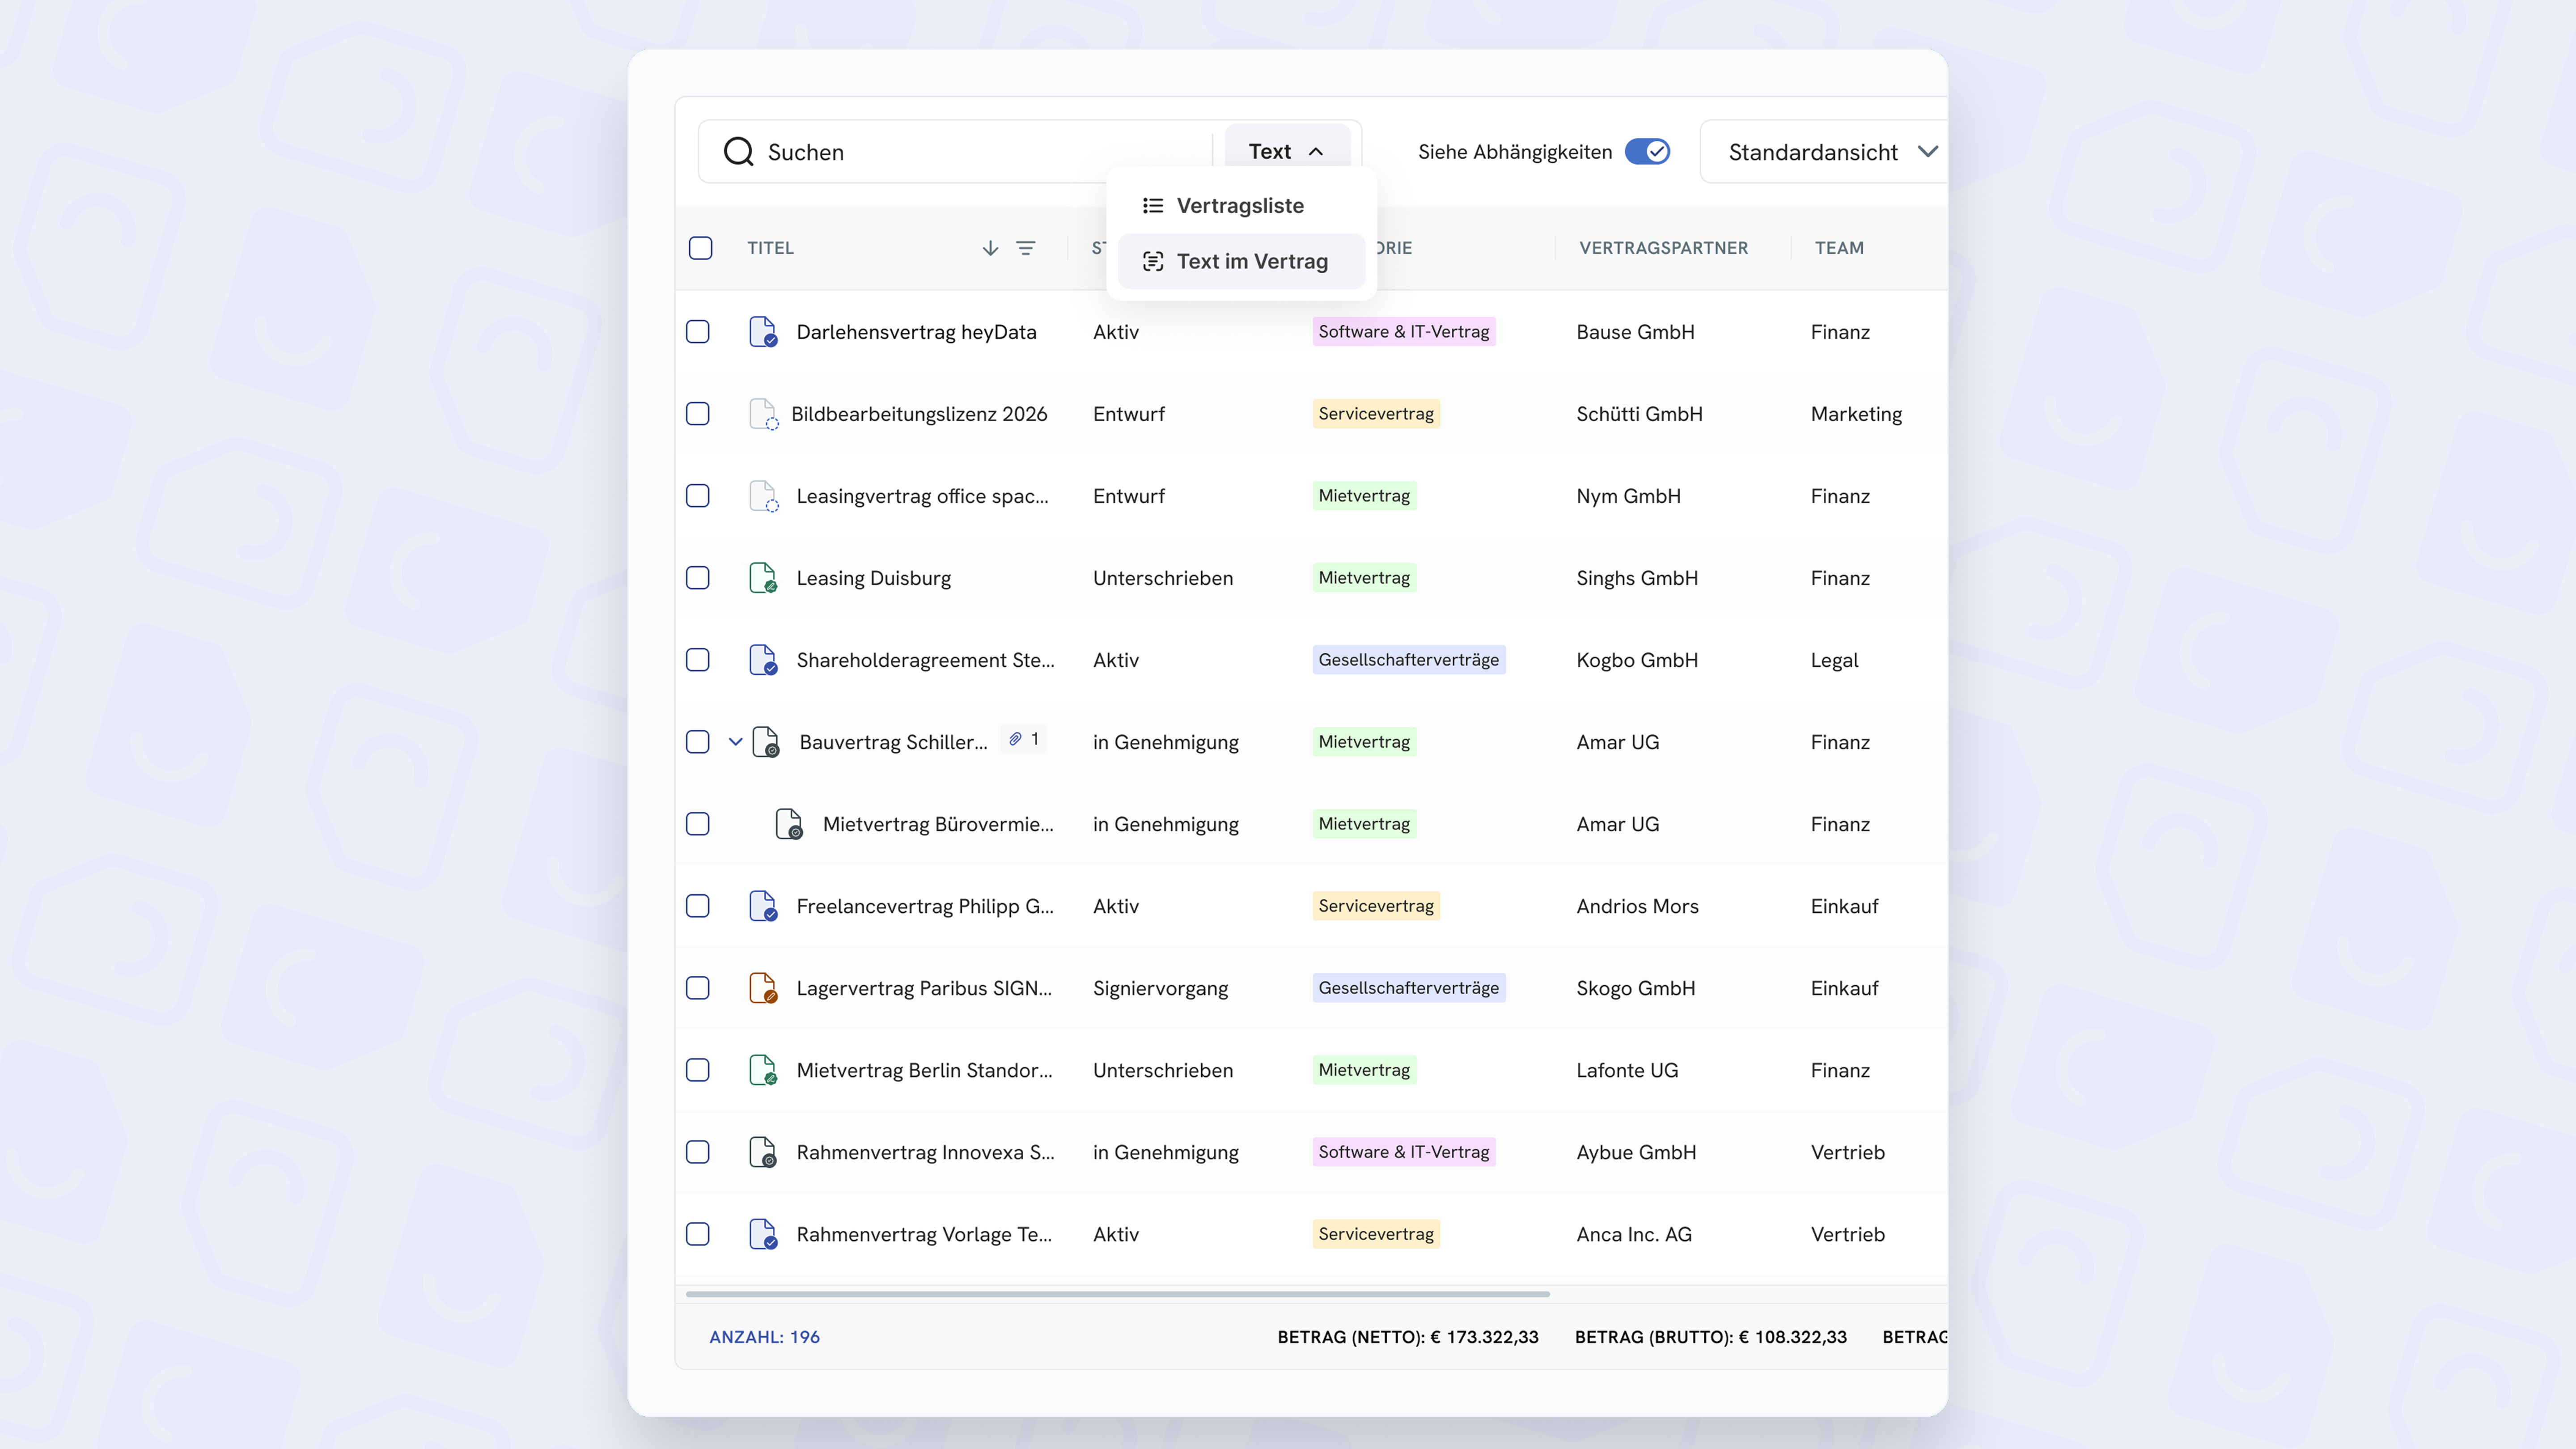Toggle the Siehe Abhängigkeiten switch
This screenshot has height=1449, width=2576.
click(x=1647, y=152)
